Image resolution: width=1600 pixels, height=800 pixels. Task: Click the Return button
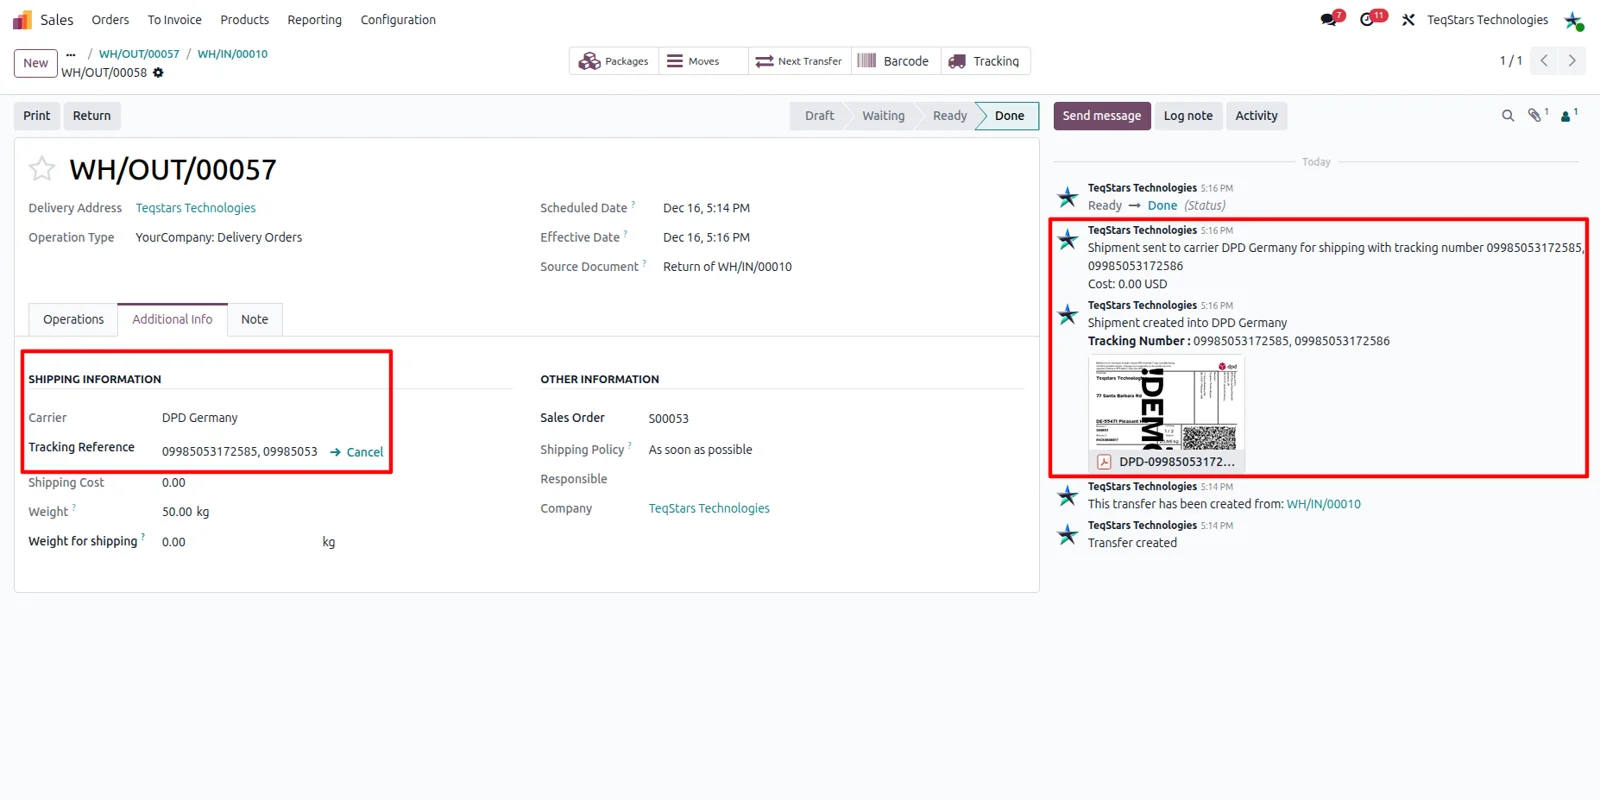click(x=92, y=116)
